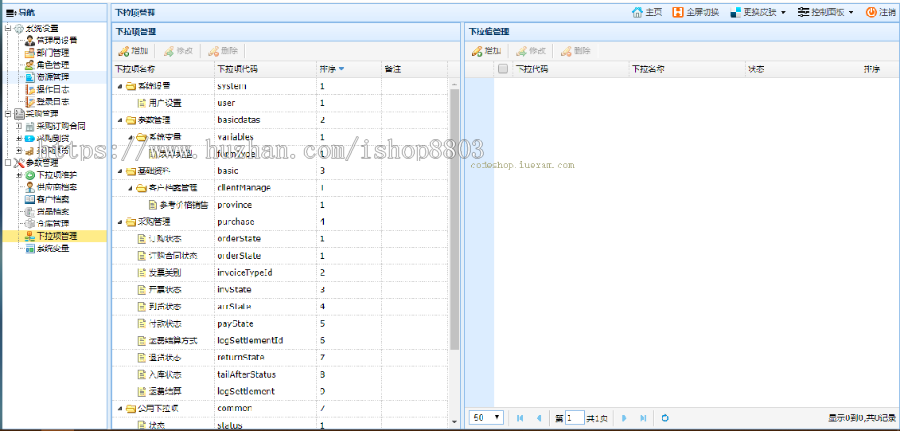
Task: Collapse the folder row with code basic
Action: [x=120, y=171]
